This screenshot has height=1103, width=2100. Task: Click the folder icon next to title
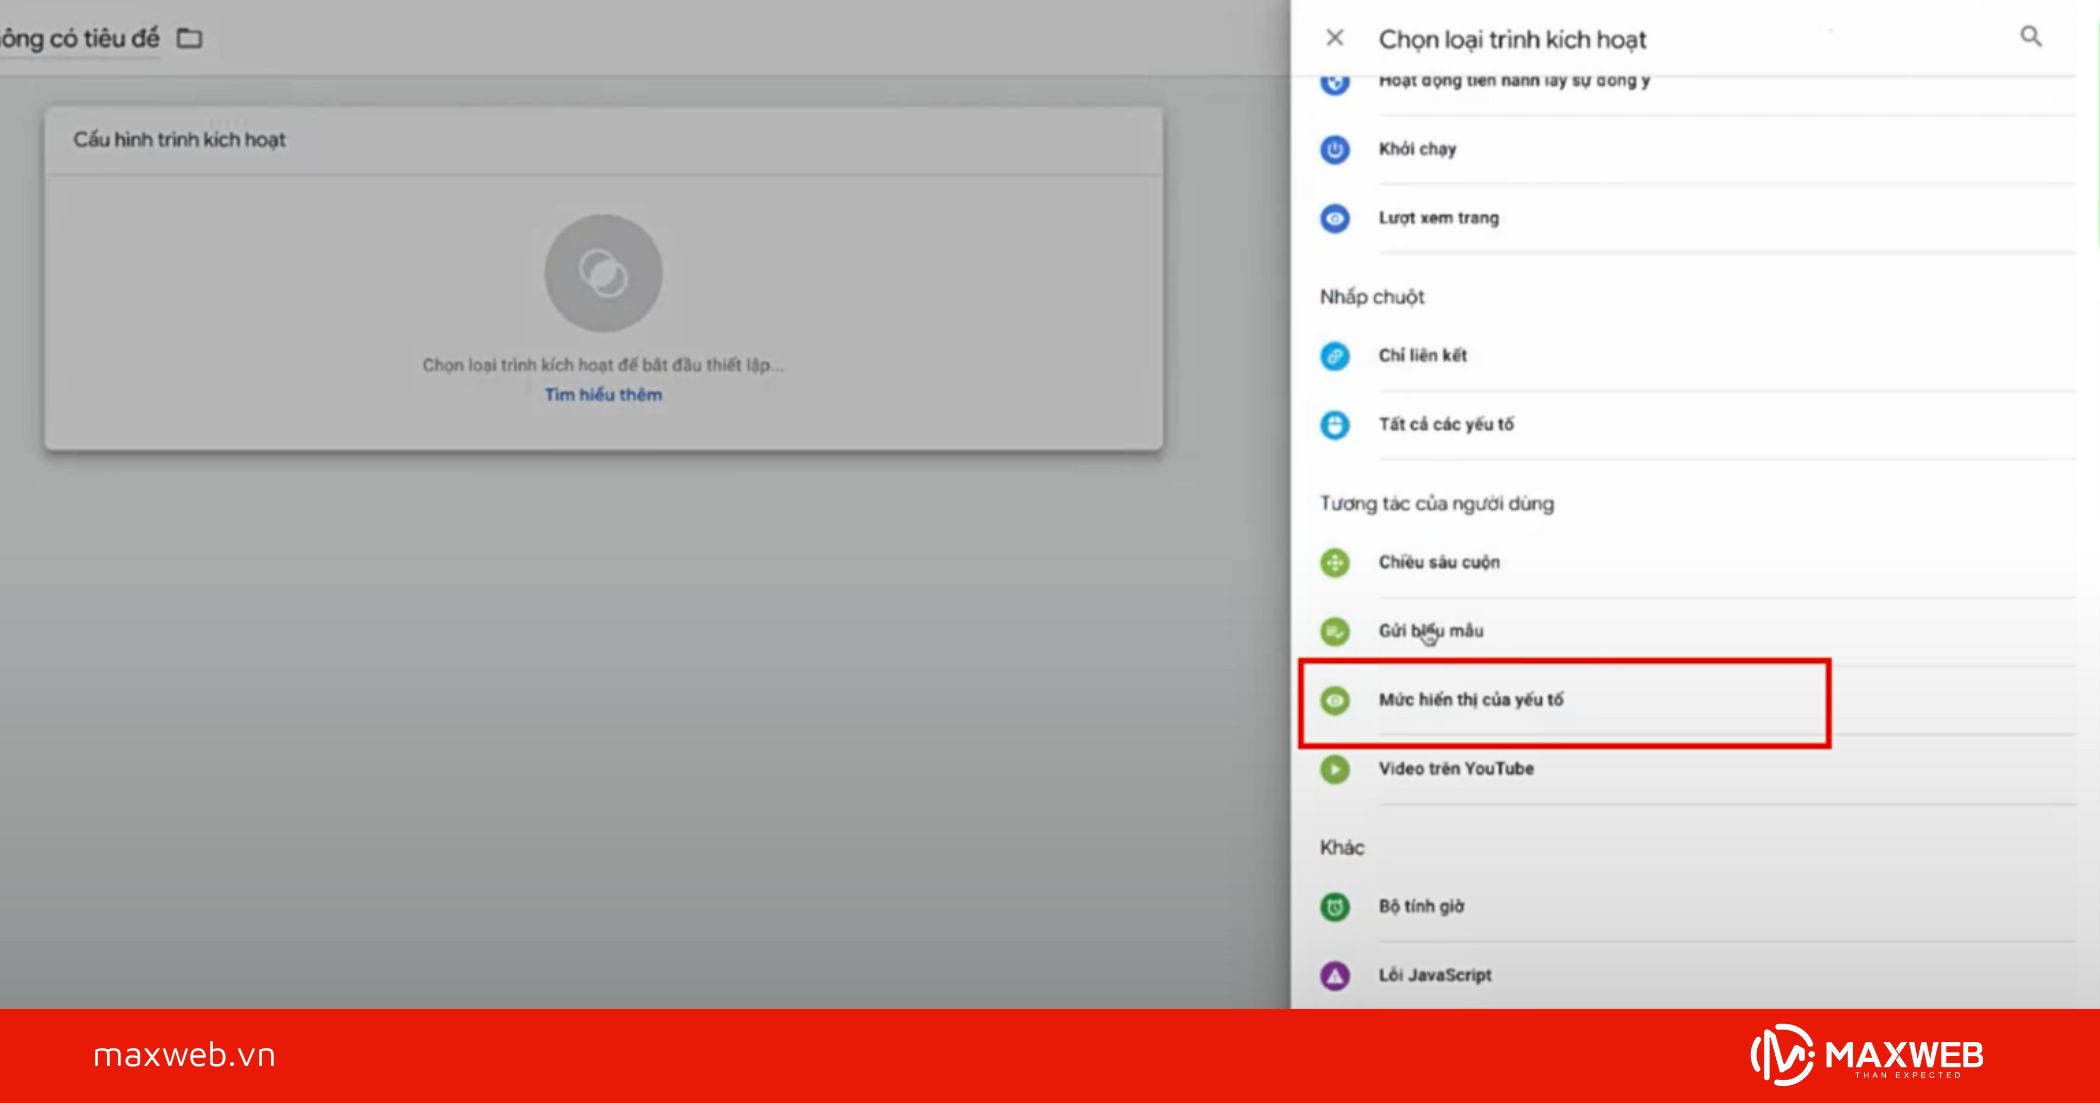click(x=189, y=38)
